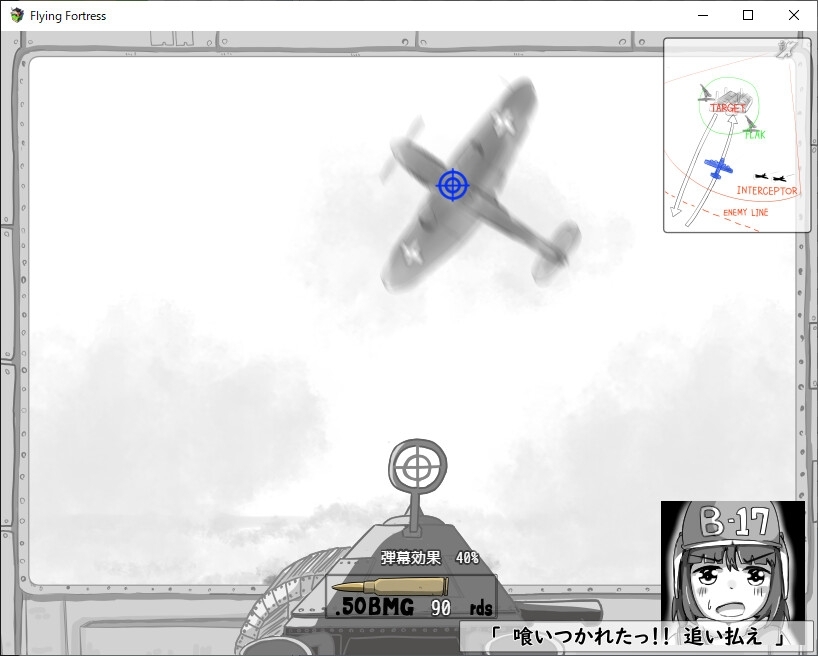818x656 pixels.
Task: Click the leading interceptor silhouette on the minimap
Action: (760, 175)
